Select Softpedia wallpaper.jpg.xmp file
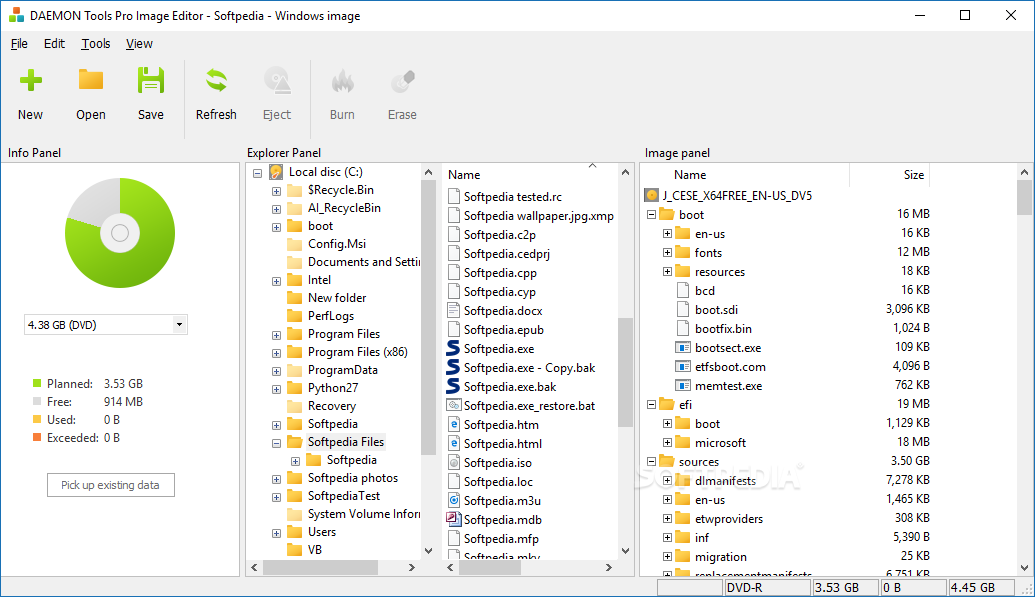This screenshot has height=597, width=1035. click(539, 215)
